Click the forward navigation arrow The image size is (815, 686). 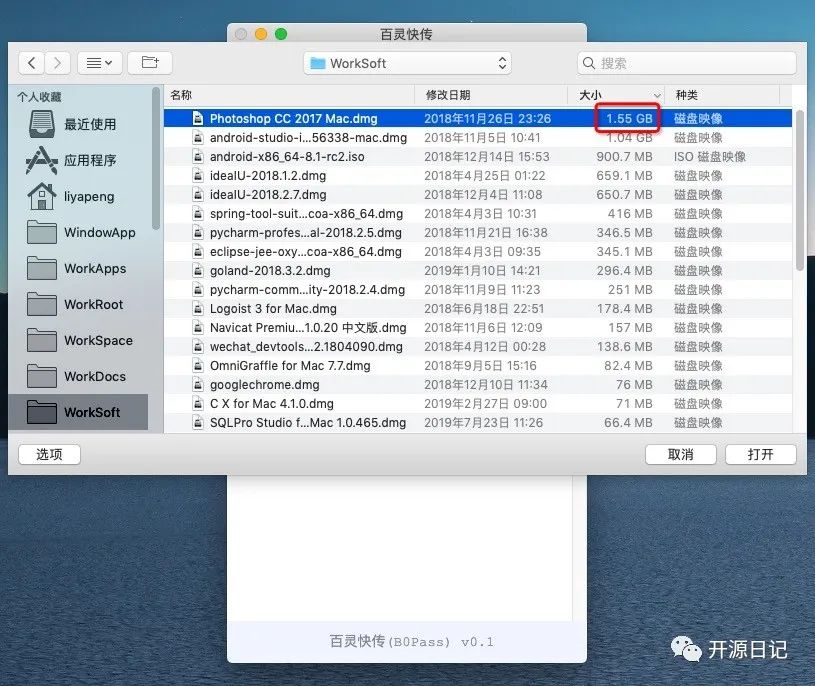(55, 62)
